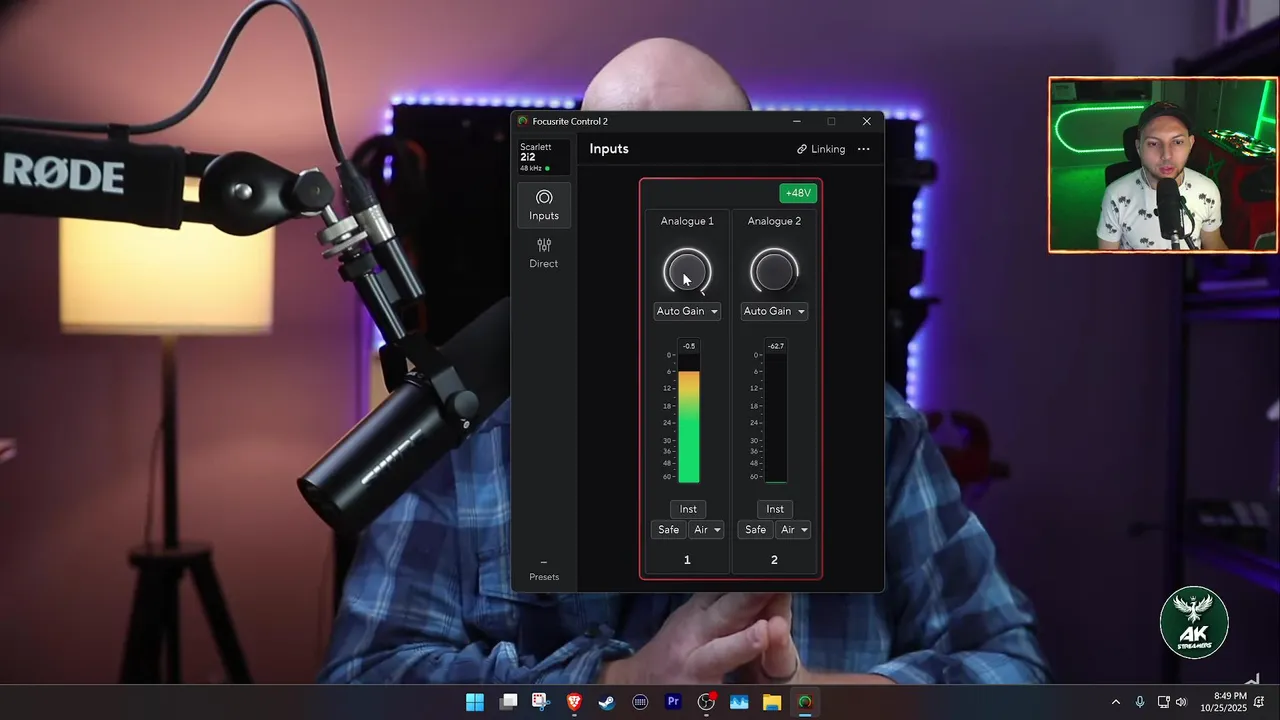Viewport: 1280px width, 720px height.
Task: Open Task View from the taskbar
Action: coord(508,702)
